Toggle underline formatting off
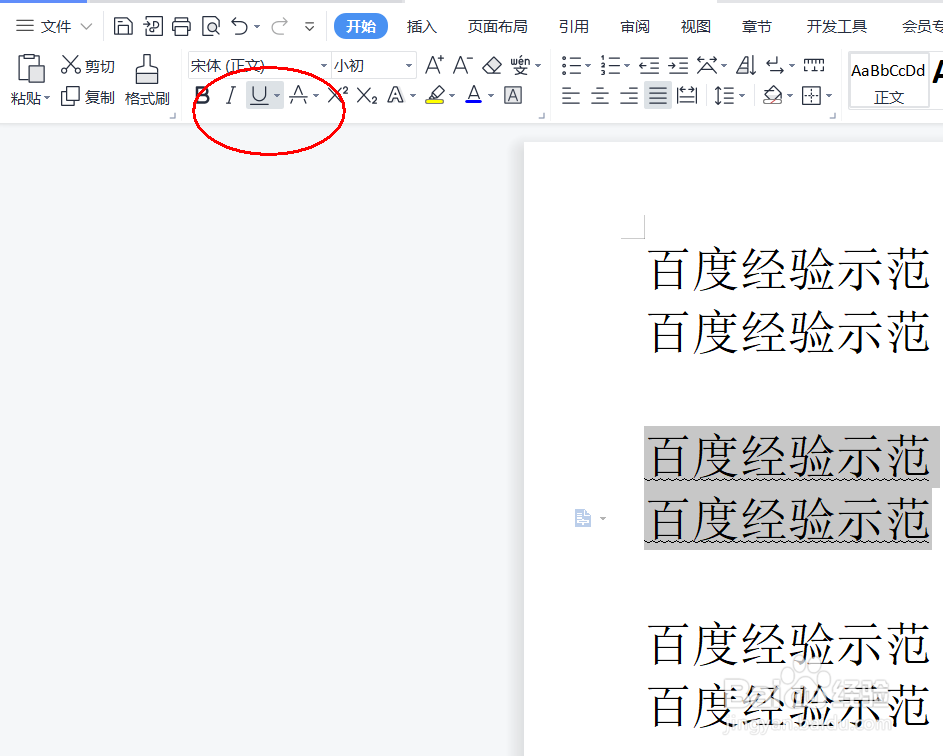 pyautogui.click(x=259, y=95)
